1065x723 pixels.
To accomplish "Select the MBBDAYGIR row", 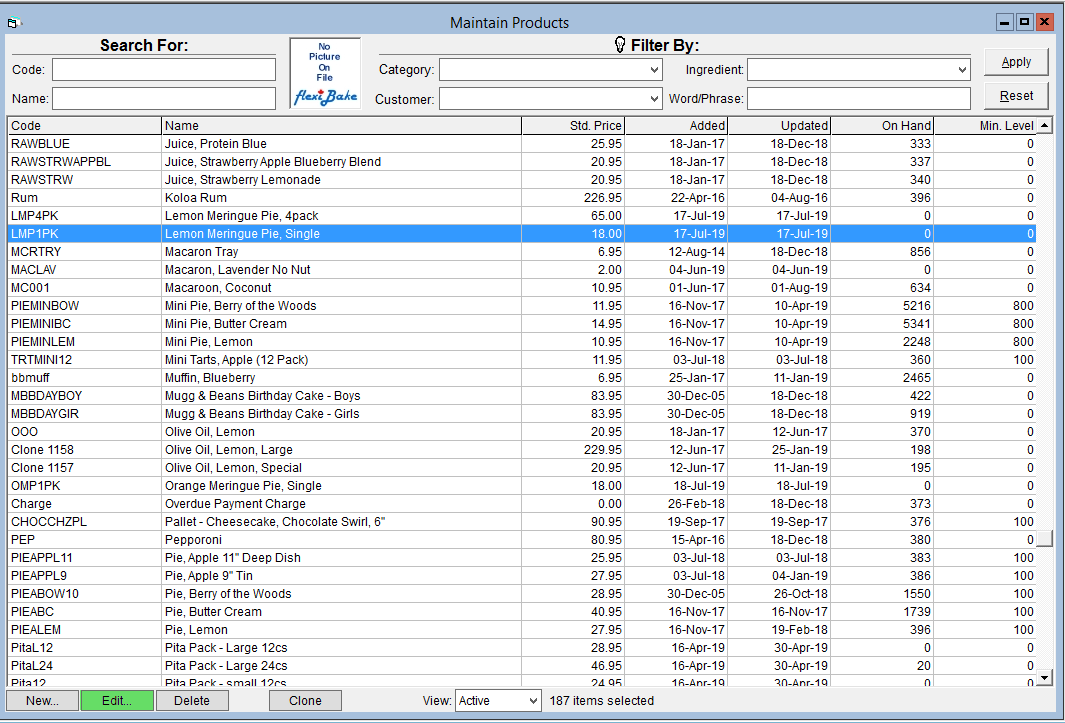I will [x=522, y=414].
